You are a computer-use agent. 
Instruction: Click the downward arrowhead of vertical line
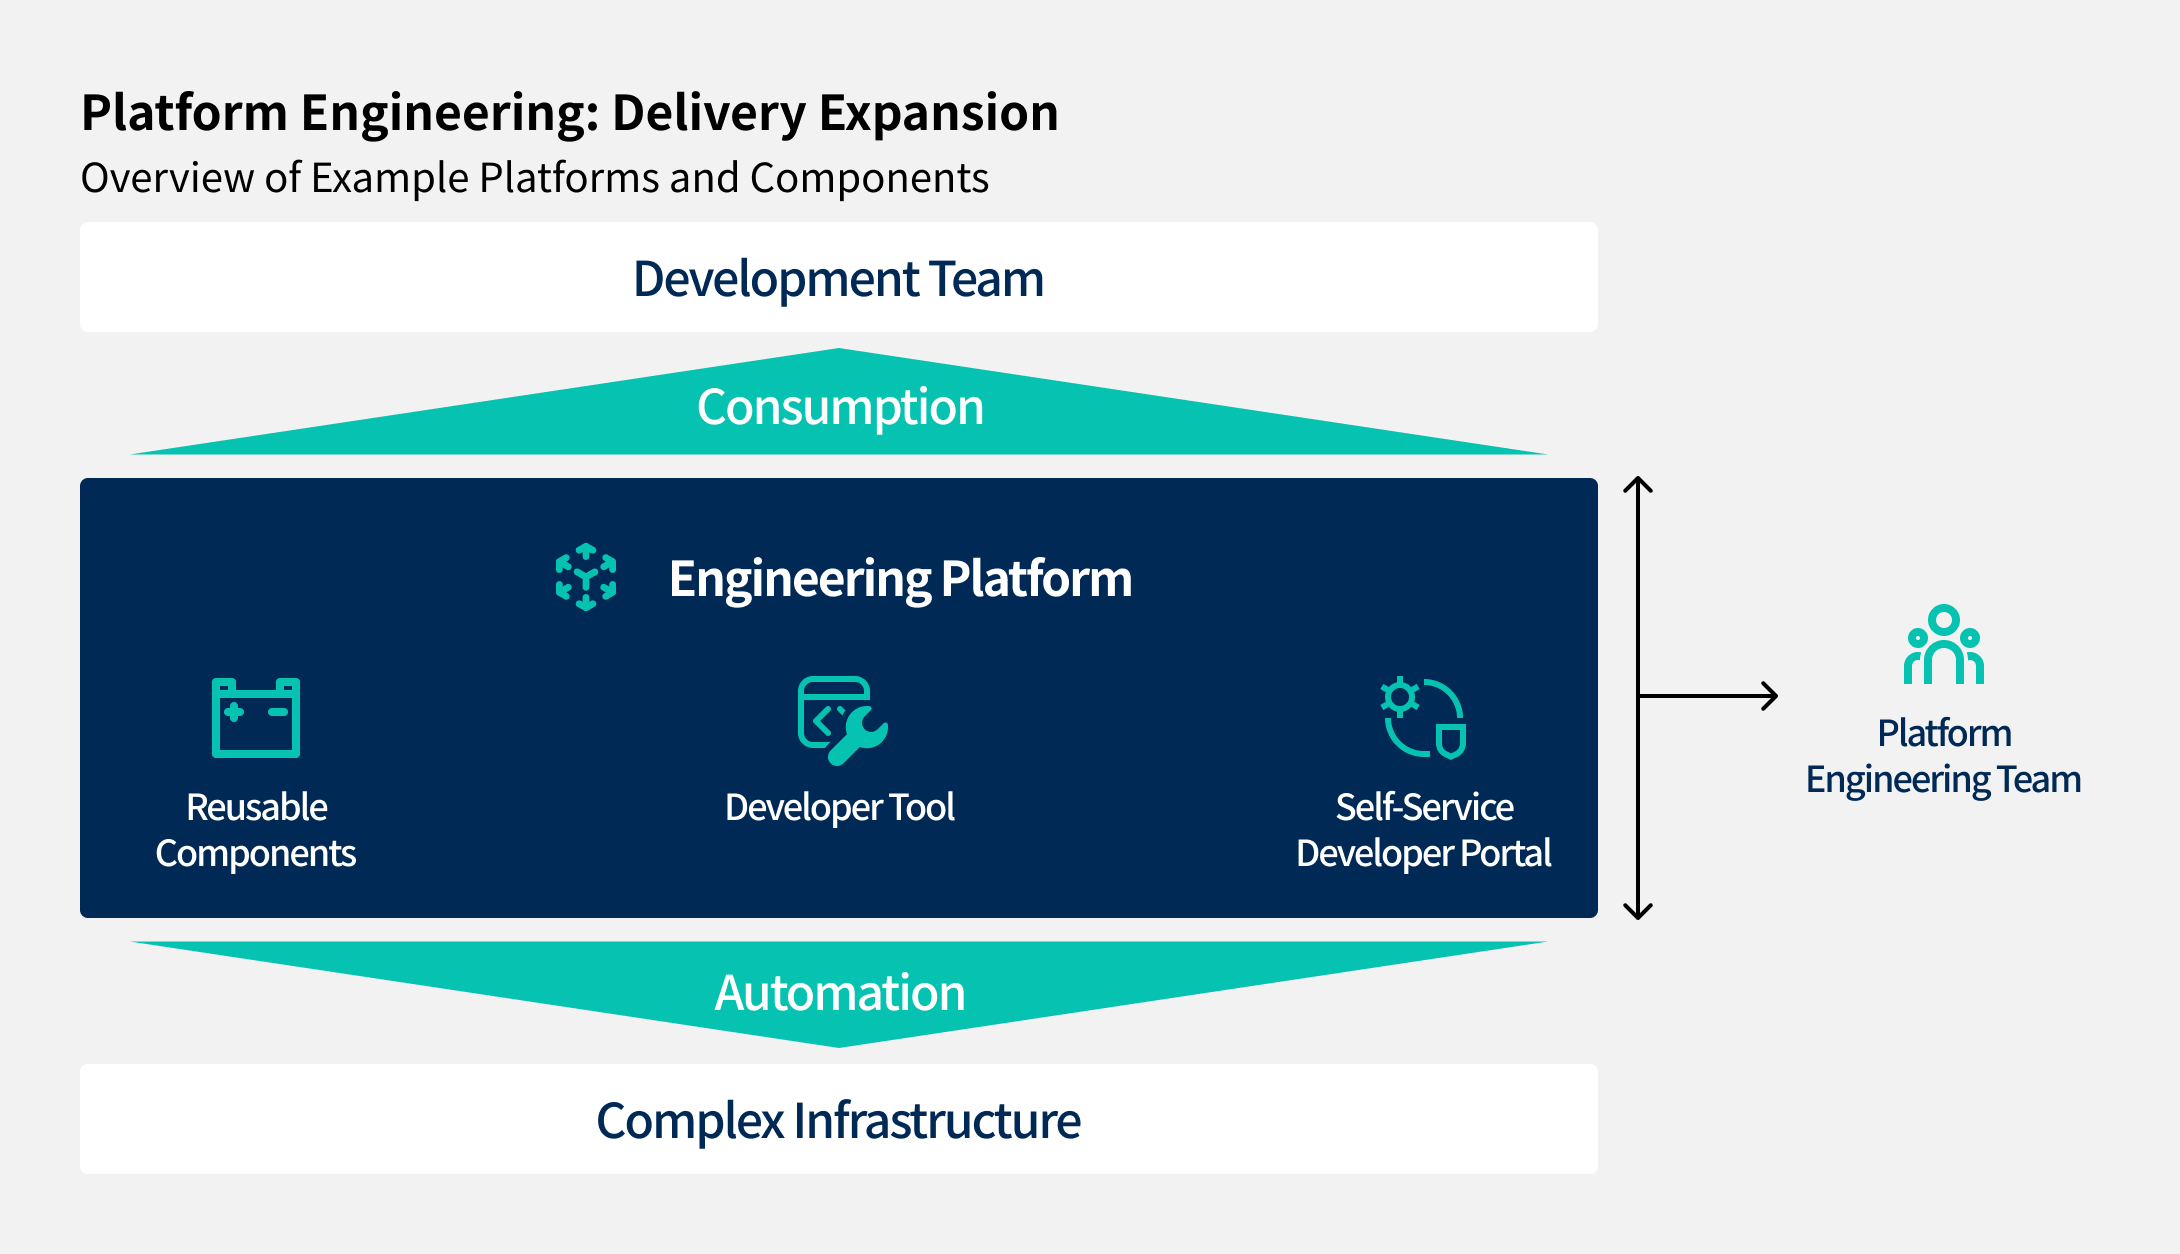click(x=1638, y=911)
